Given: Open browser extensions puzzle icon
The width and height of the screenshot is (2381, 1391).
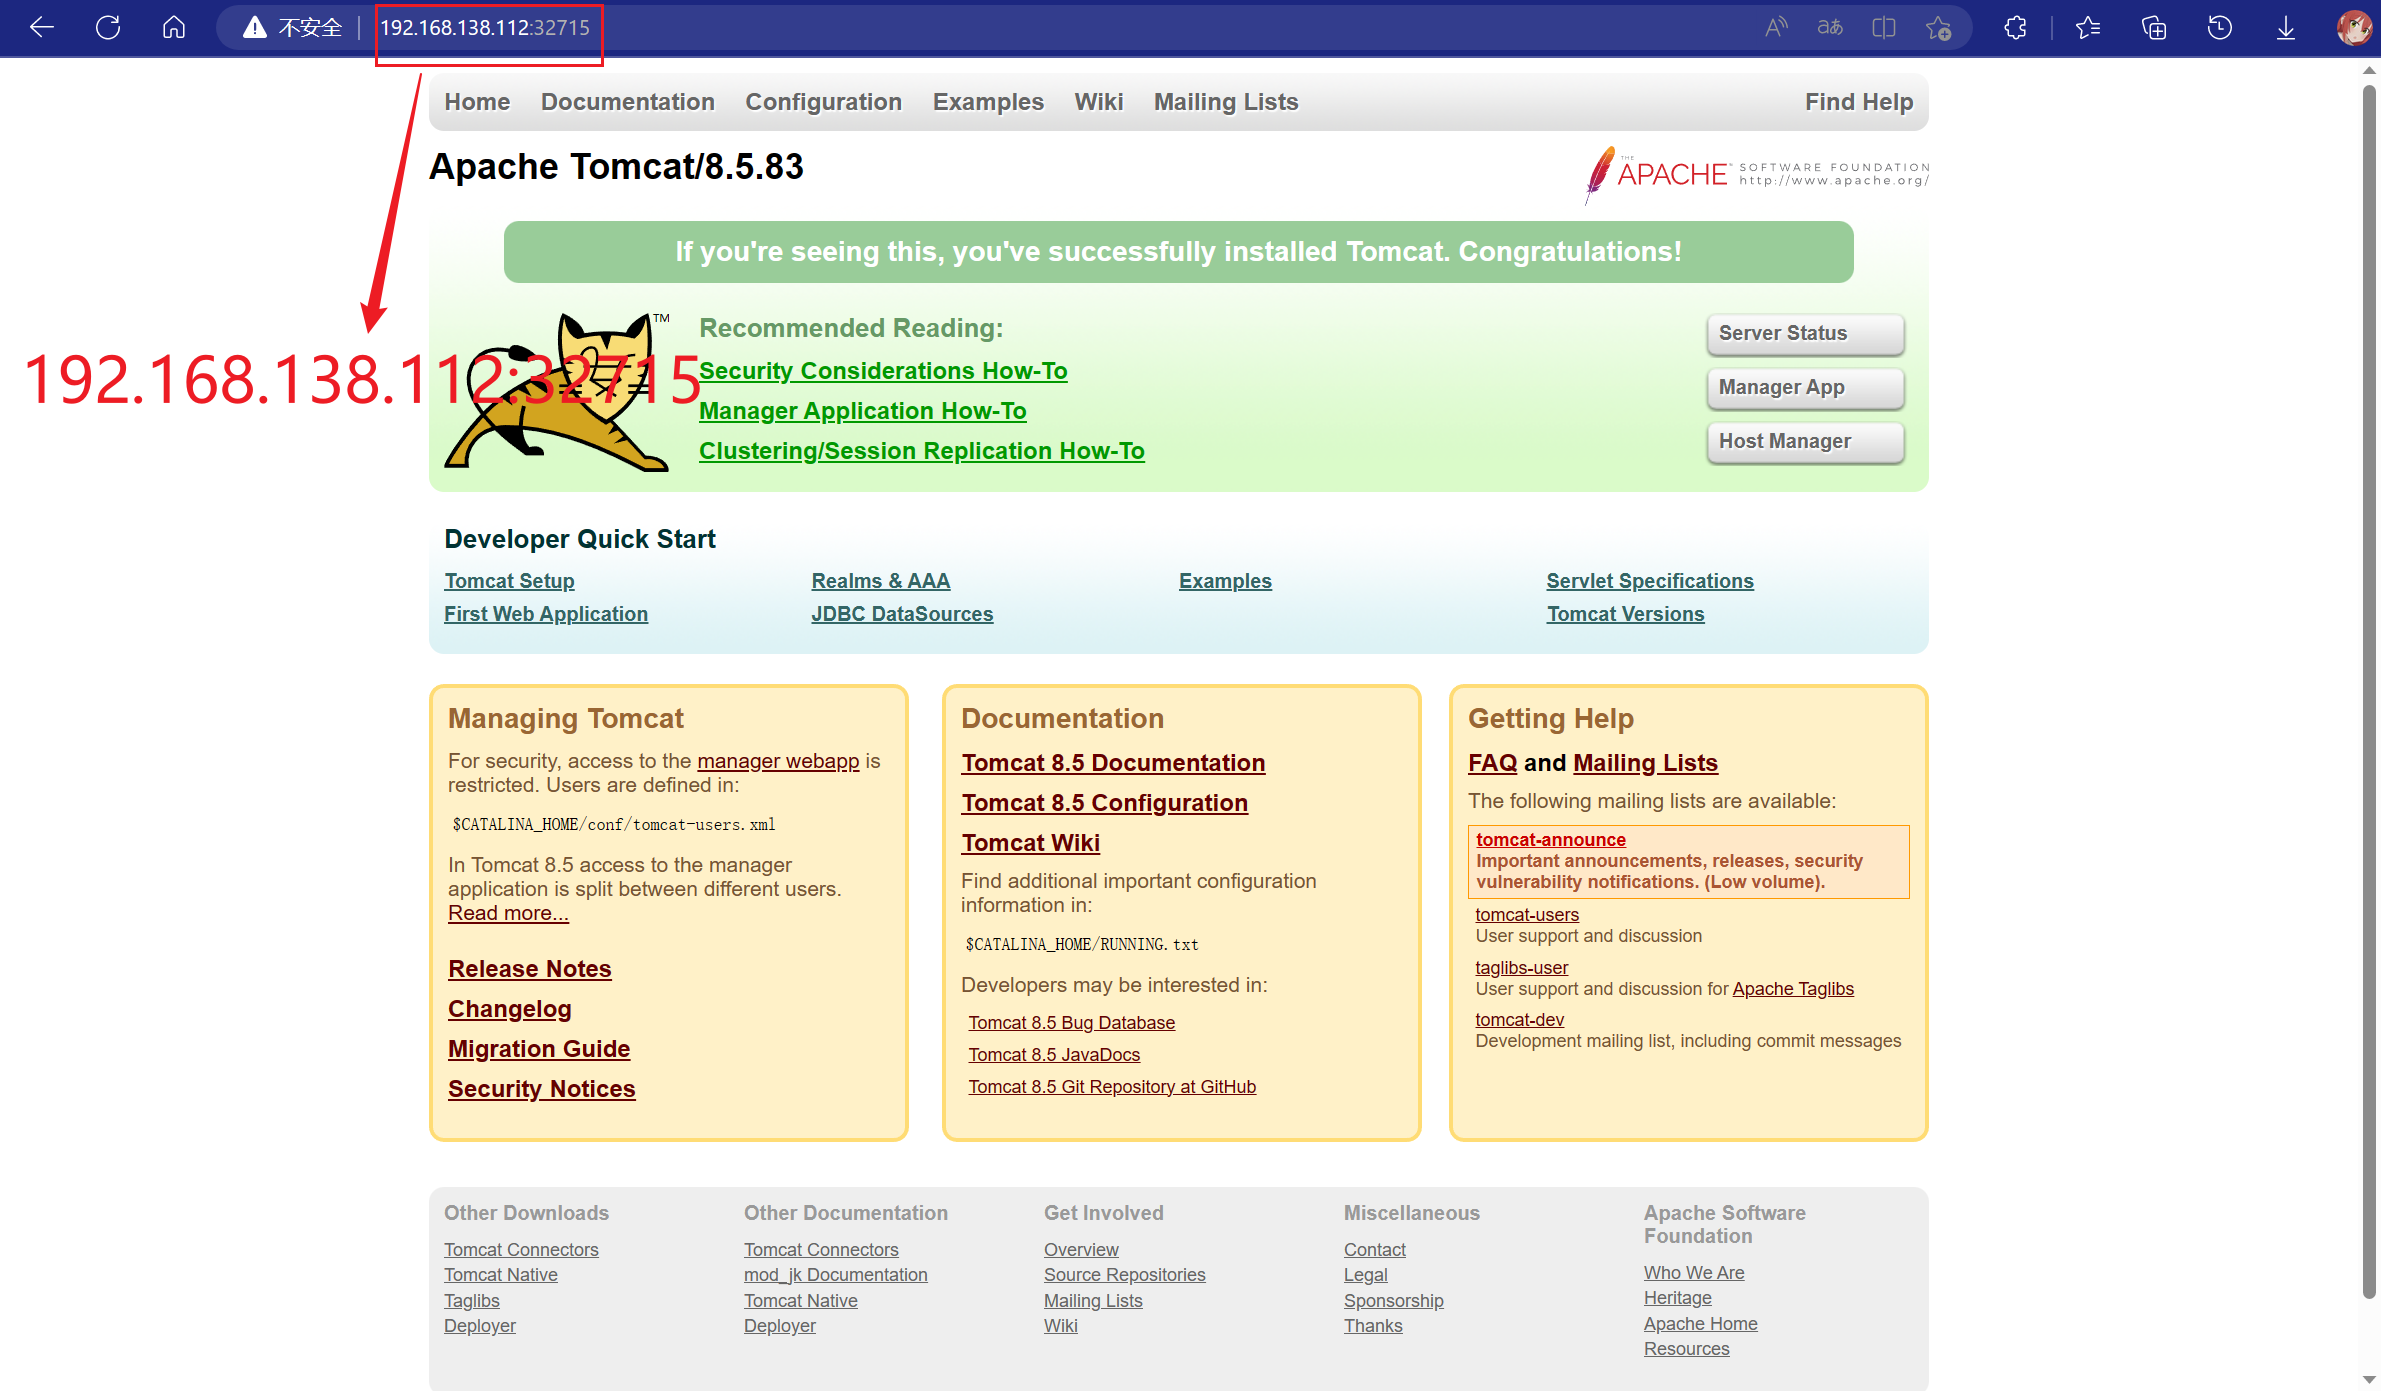Looking at the screenshot, I should (x=2016, y=27).
